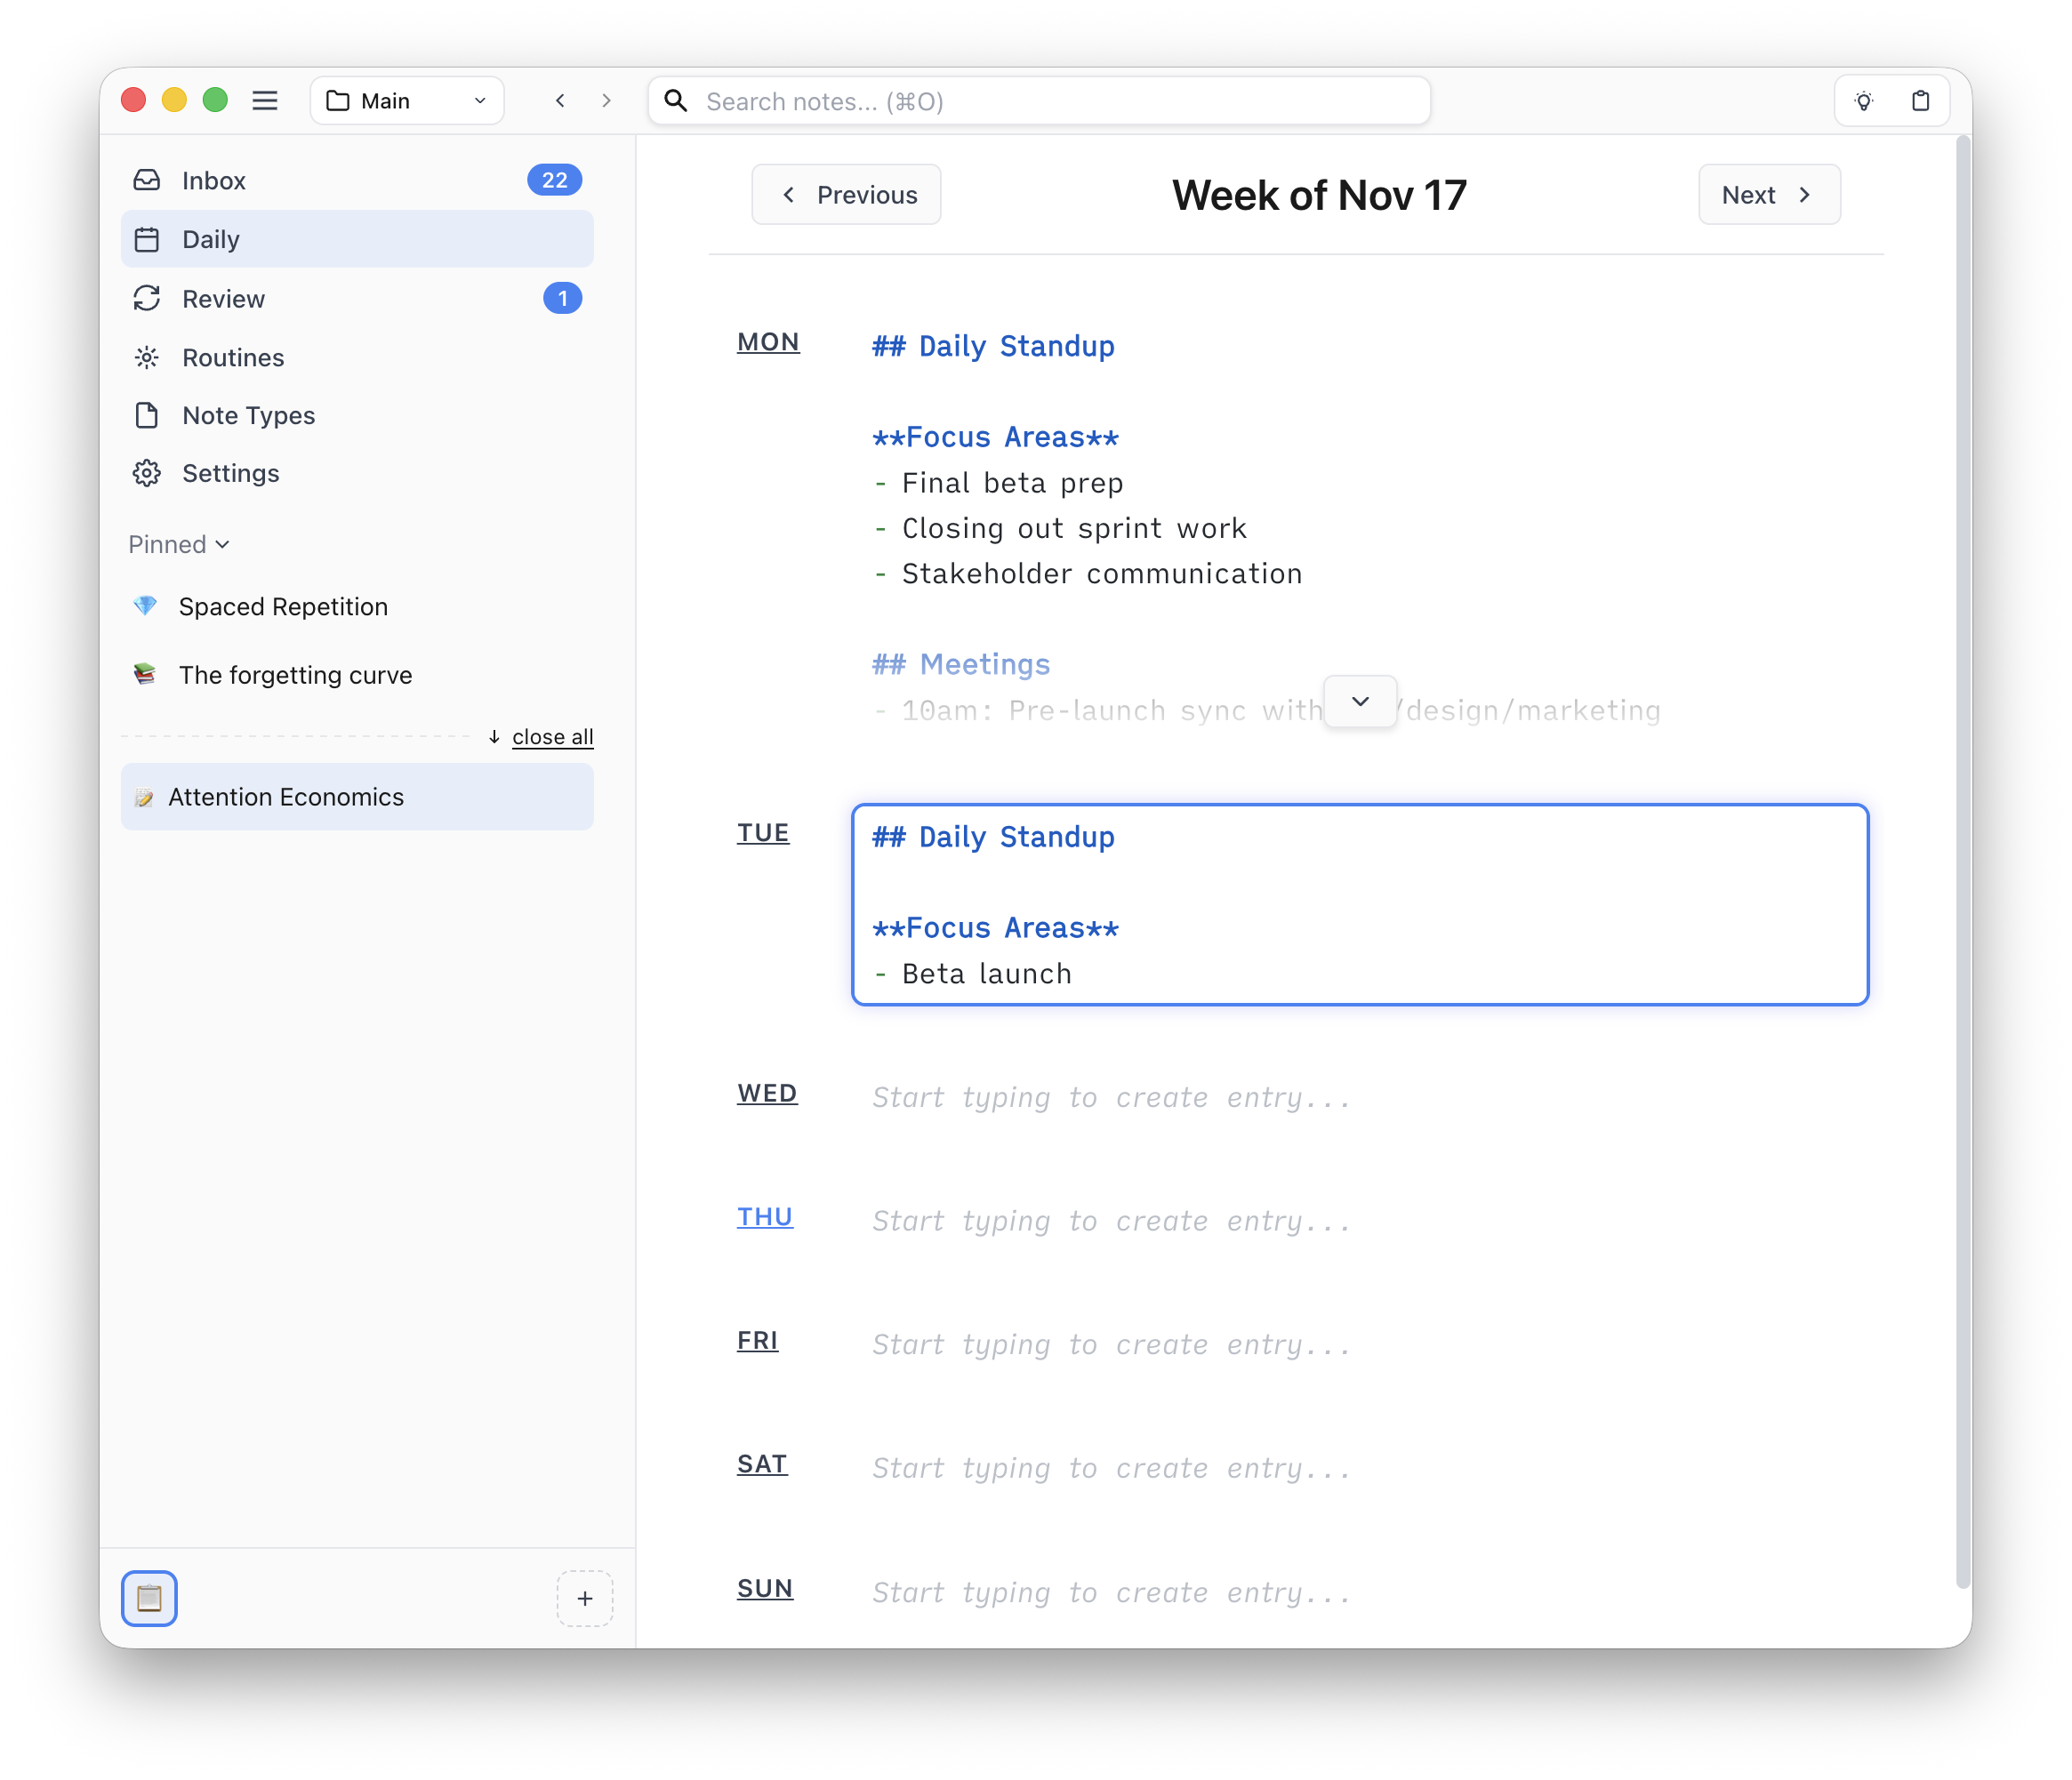Open the Spaced Repetition pinned note
Screen dimensions: 2072x1780
283,606
